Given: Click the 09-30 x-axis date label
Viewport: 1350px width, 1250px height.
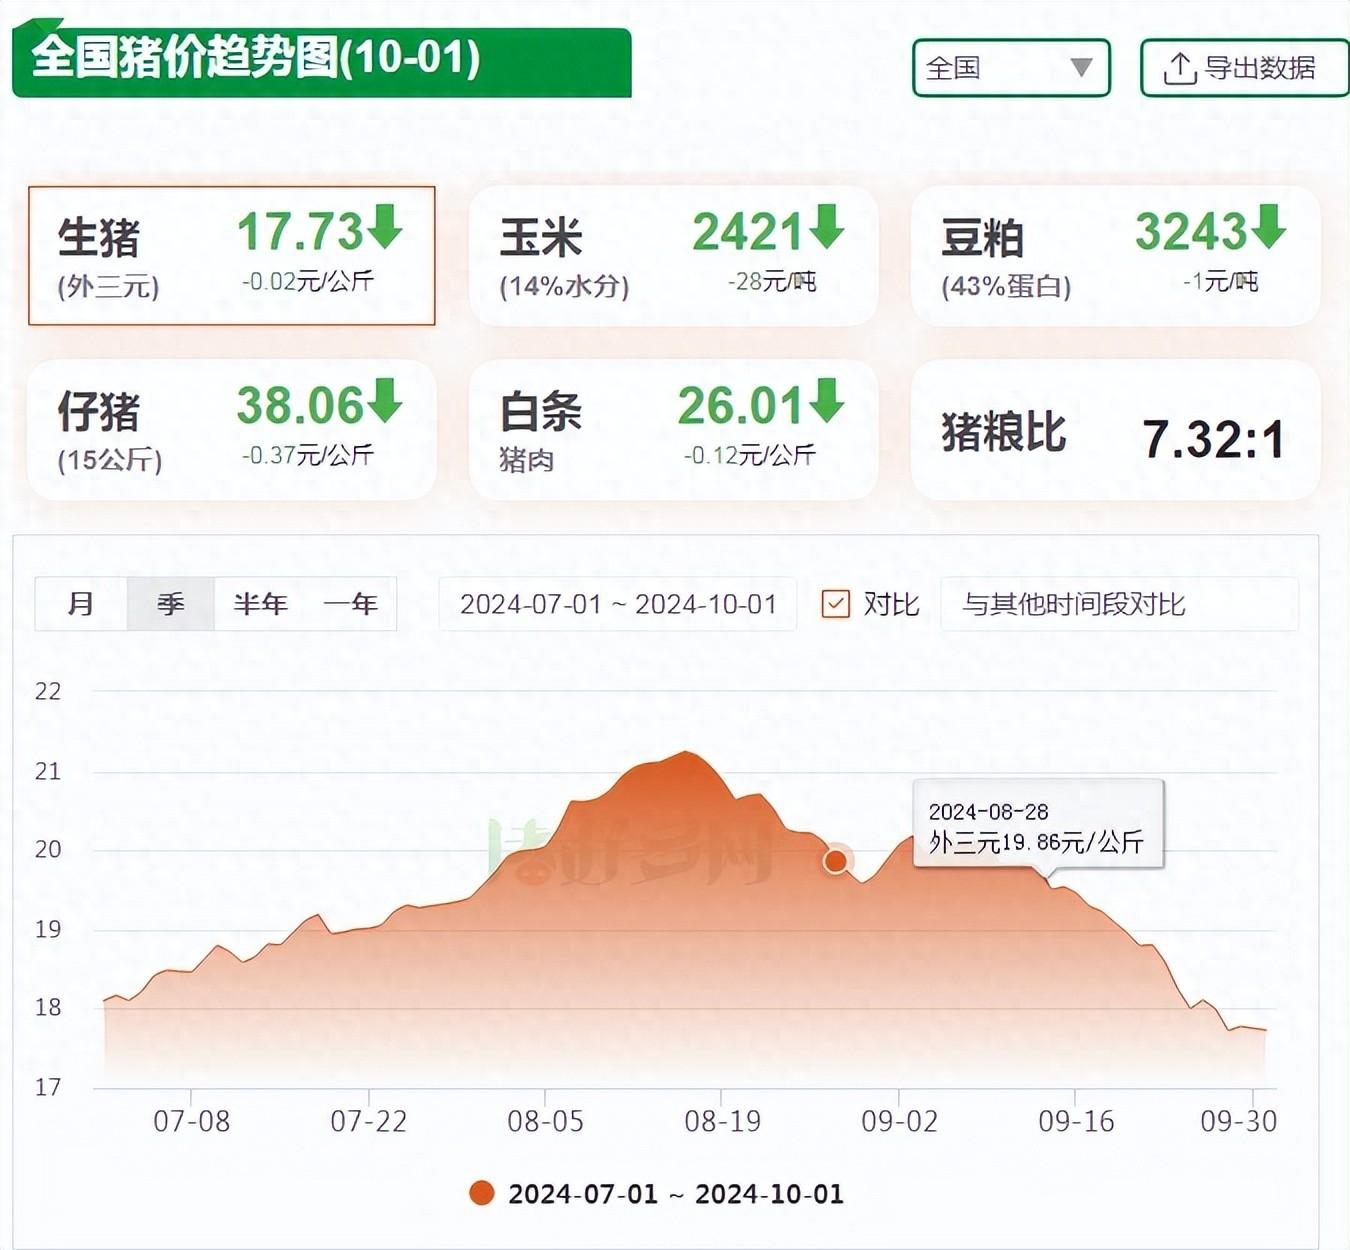Looking at the screenshot, I should pos(1238,1121).
